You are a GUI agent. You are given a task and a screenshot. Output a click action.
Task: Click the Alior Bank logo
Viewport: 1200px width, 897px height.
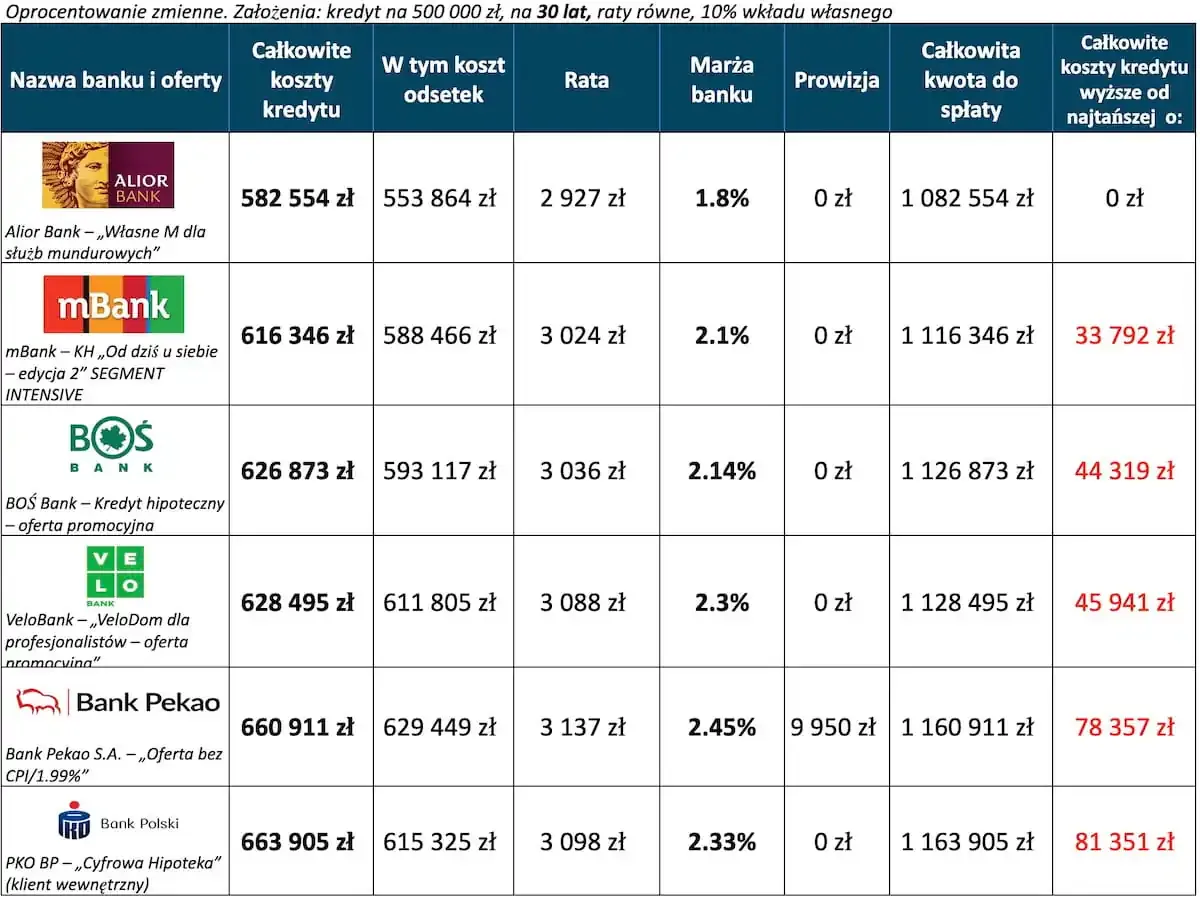[x=108, y=175]
